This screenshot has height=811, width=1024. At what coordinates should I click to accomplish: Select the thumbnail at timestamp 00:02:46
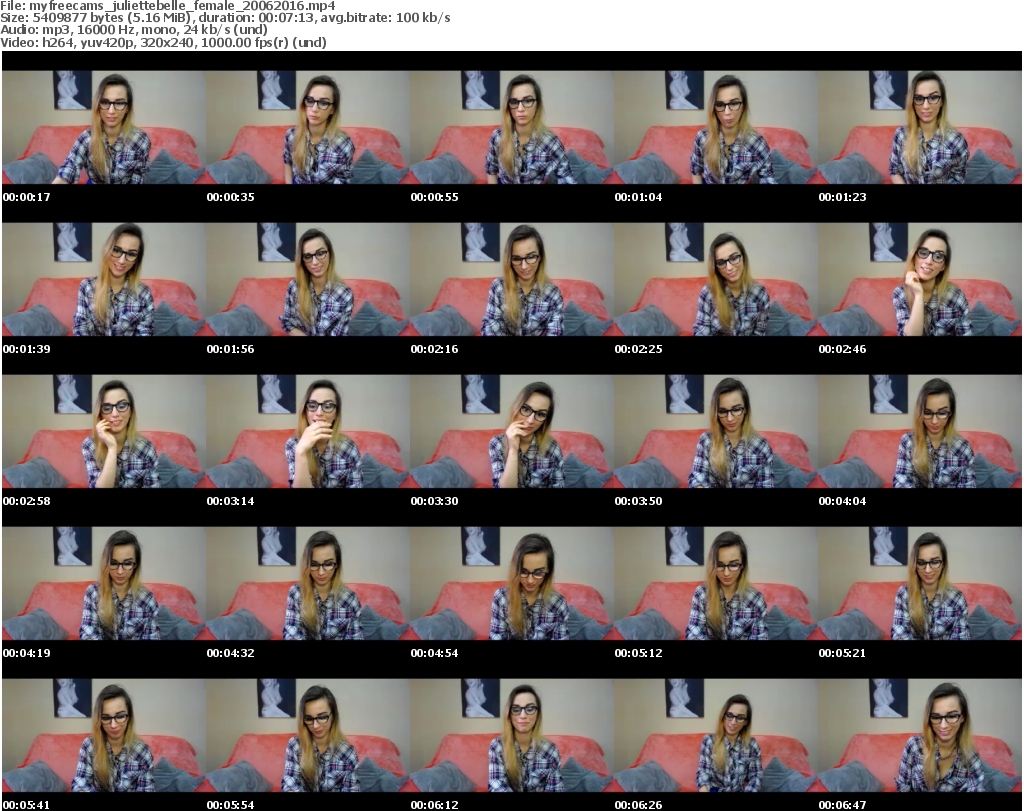920,279
